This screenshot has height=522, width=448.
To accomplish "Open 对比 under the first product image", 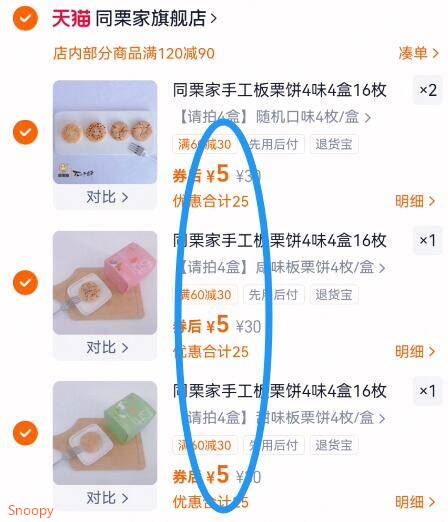I will [107, 197].
